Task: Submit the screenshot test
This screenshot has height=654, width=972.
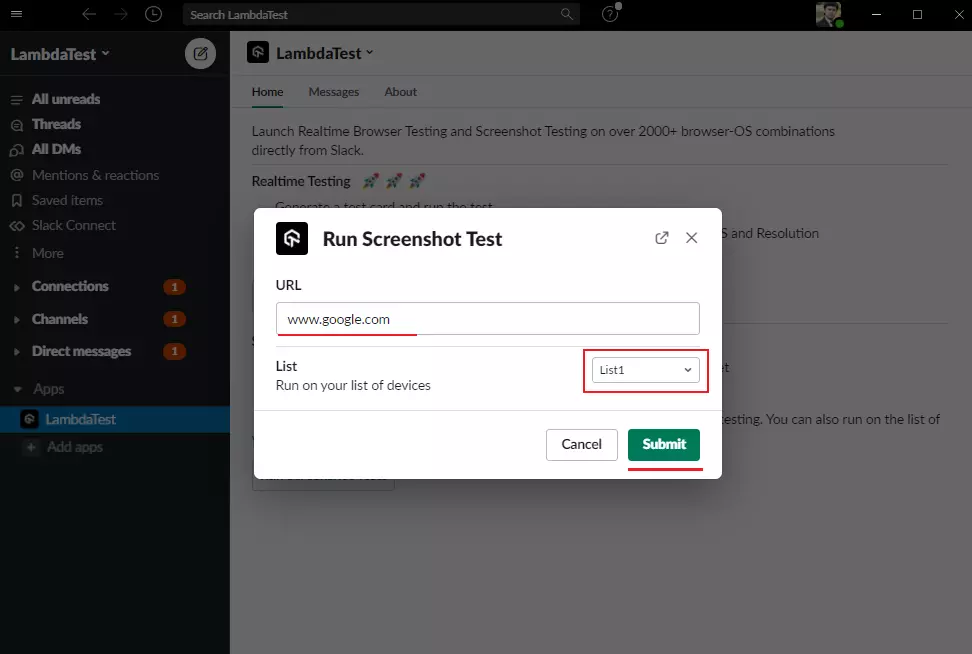Action: (664, 445)
